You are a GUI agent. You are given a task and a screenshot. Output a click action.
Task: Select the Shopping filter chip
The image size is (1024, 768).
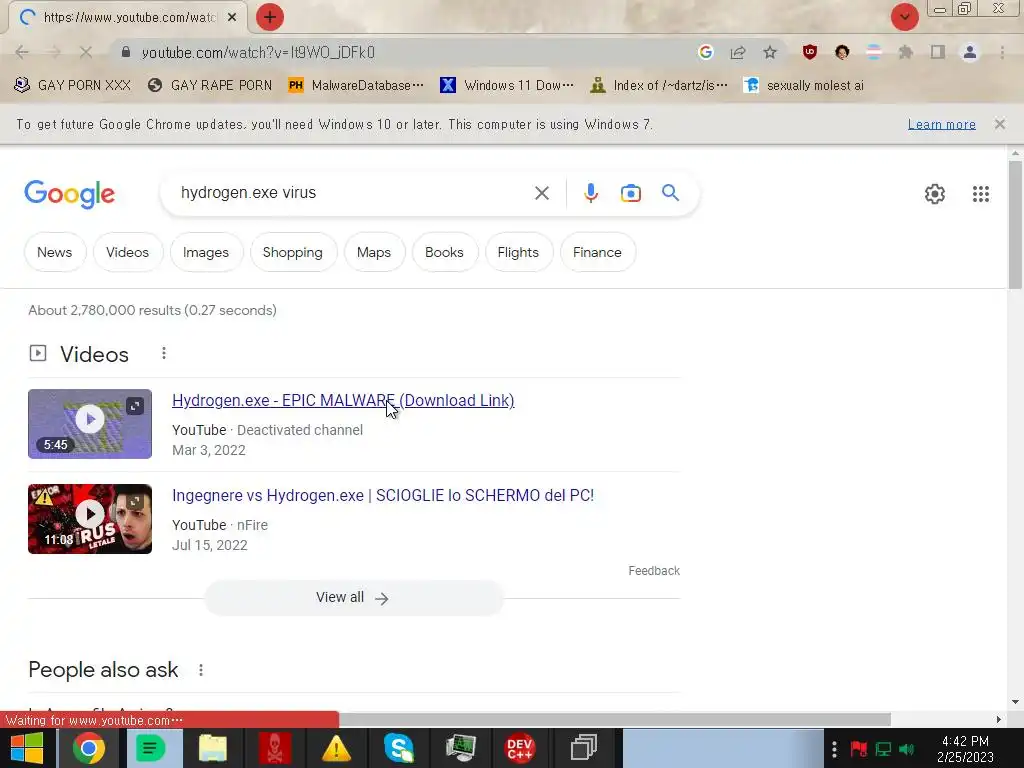click(x=293, y=252)
